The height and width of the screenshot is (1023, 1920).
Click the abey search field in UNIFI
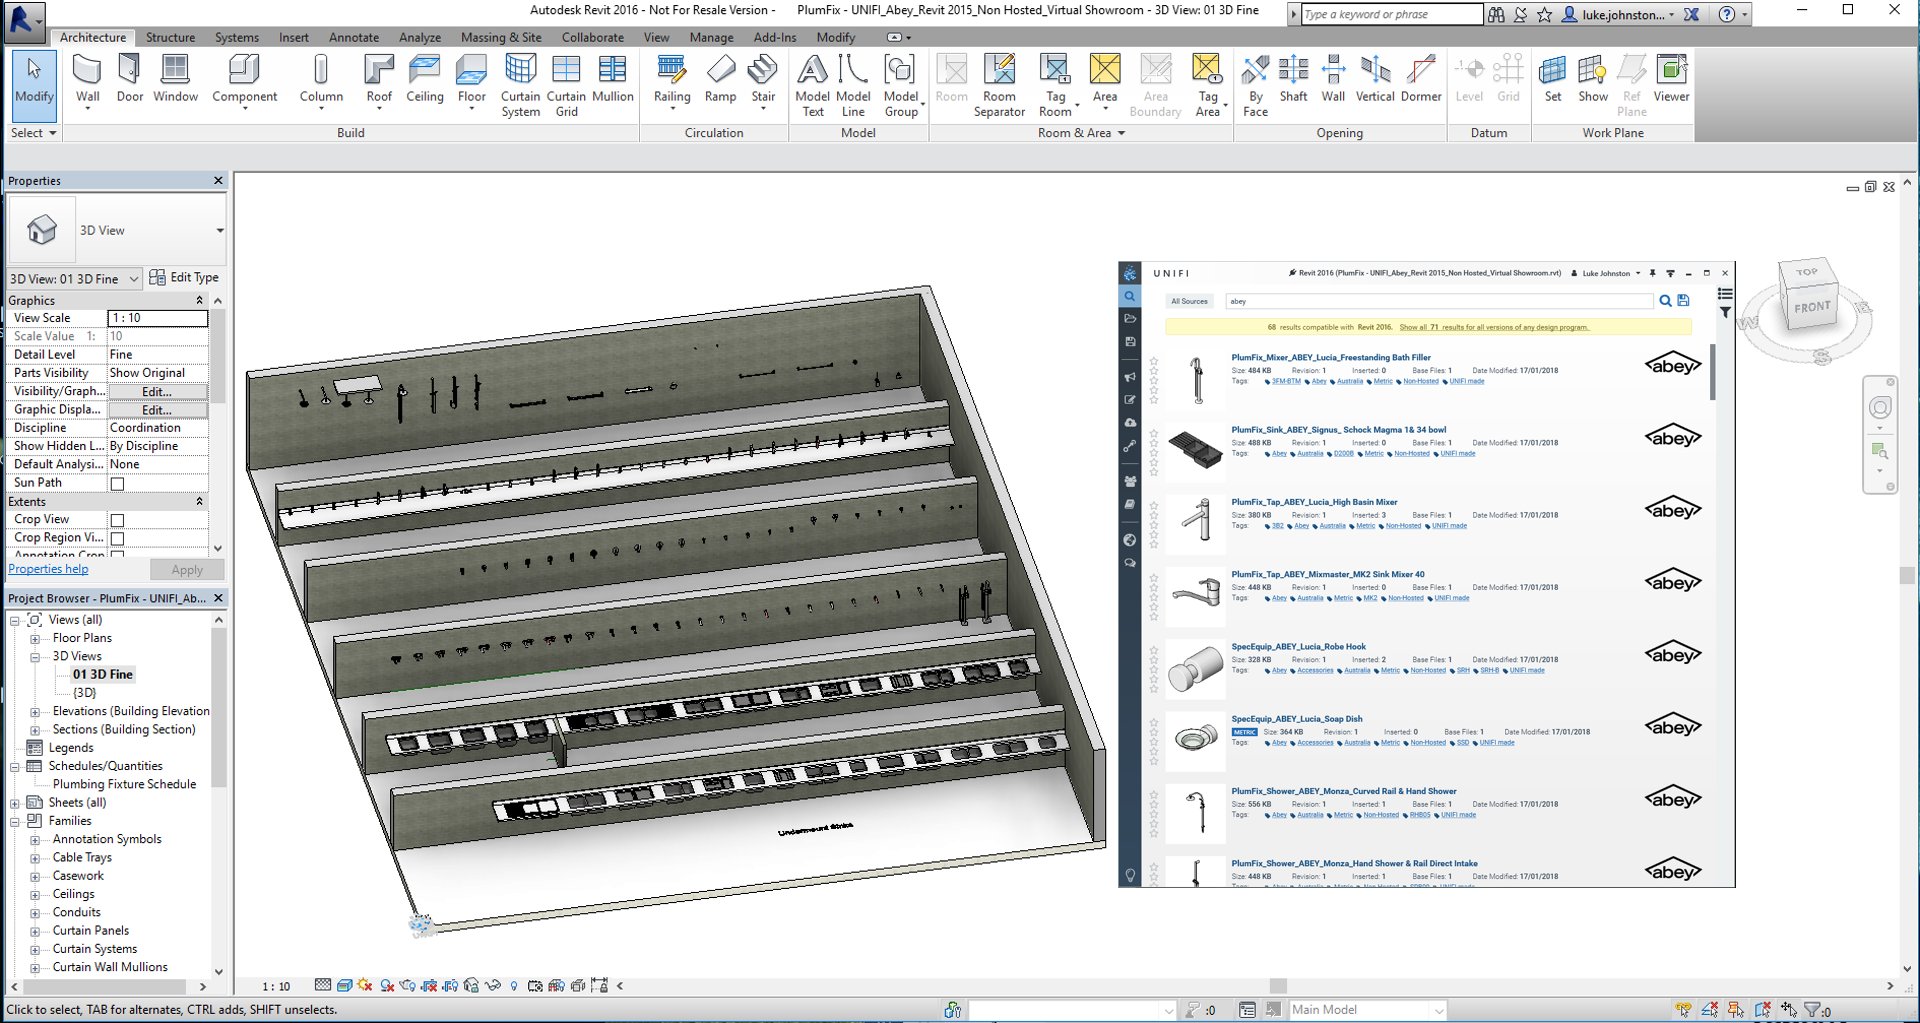(1440, 300)
